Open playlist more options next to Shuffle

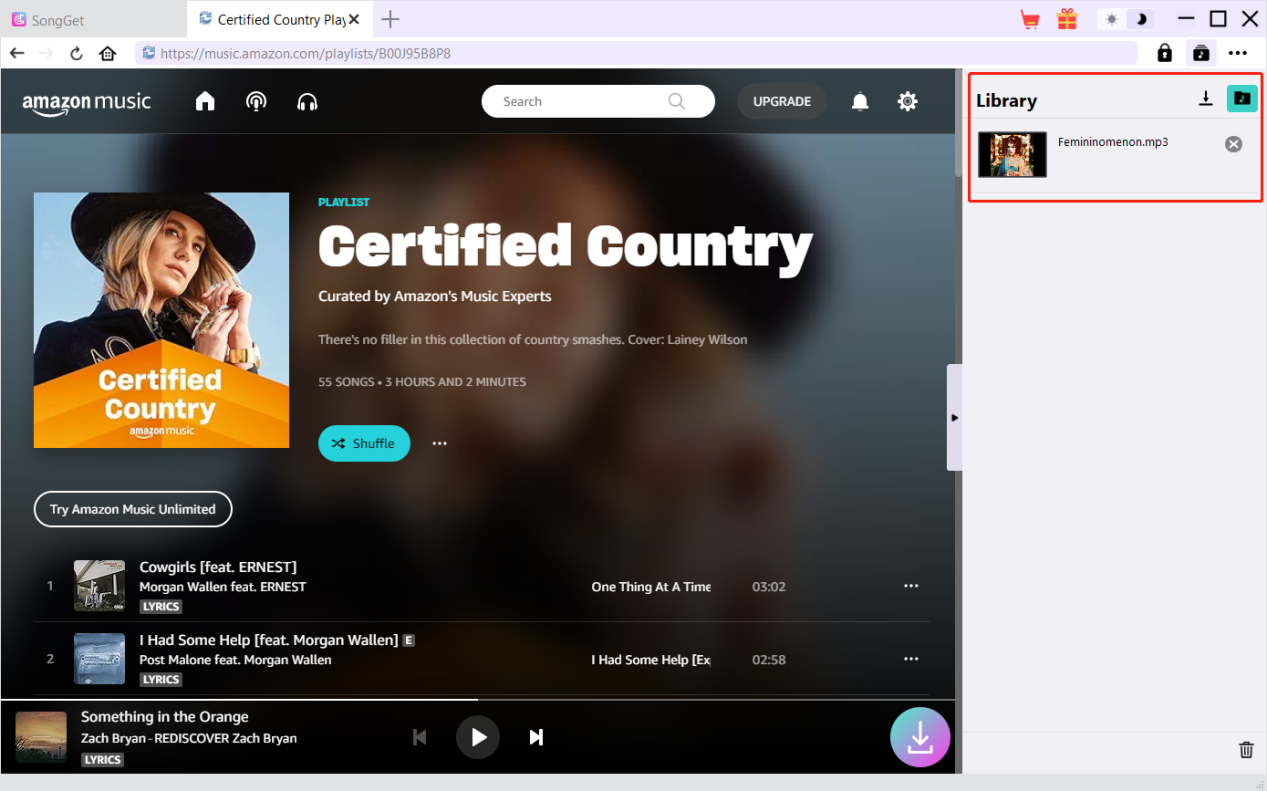pos(439,443)
